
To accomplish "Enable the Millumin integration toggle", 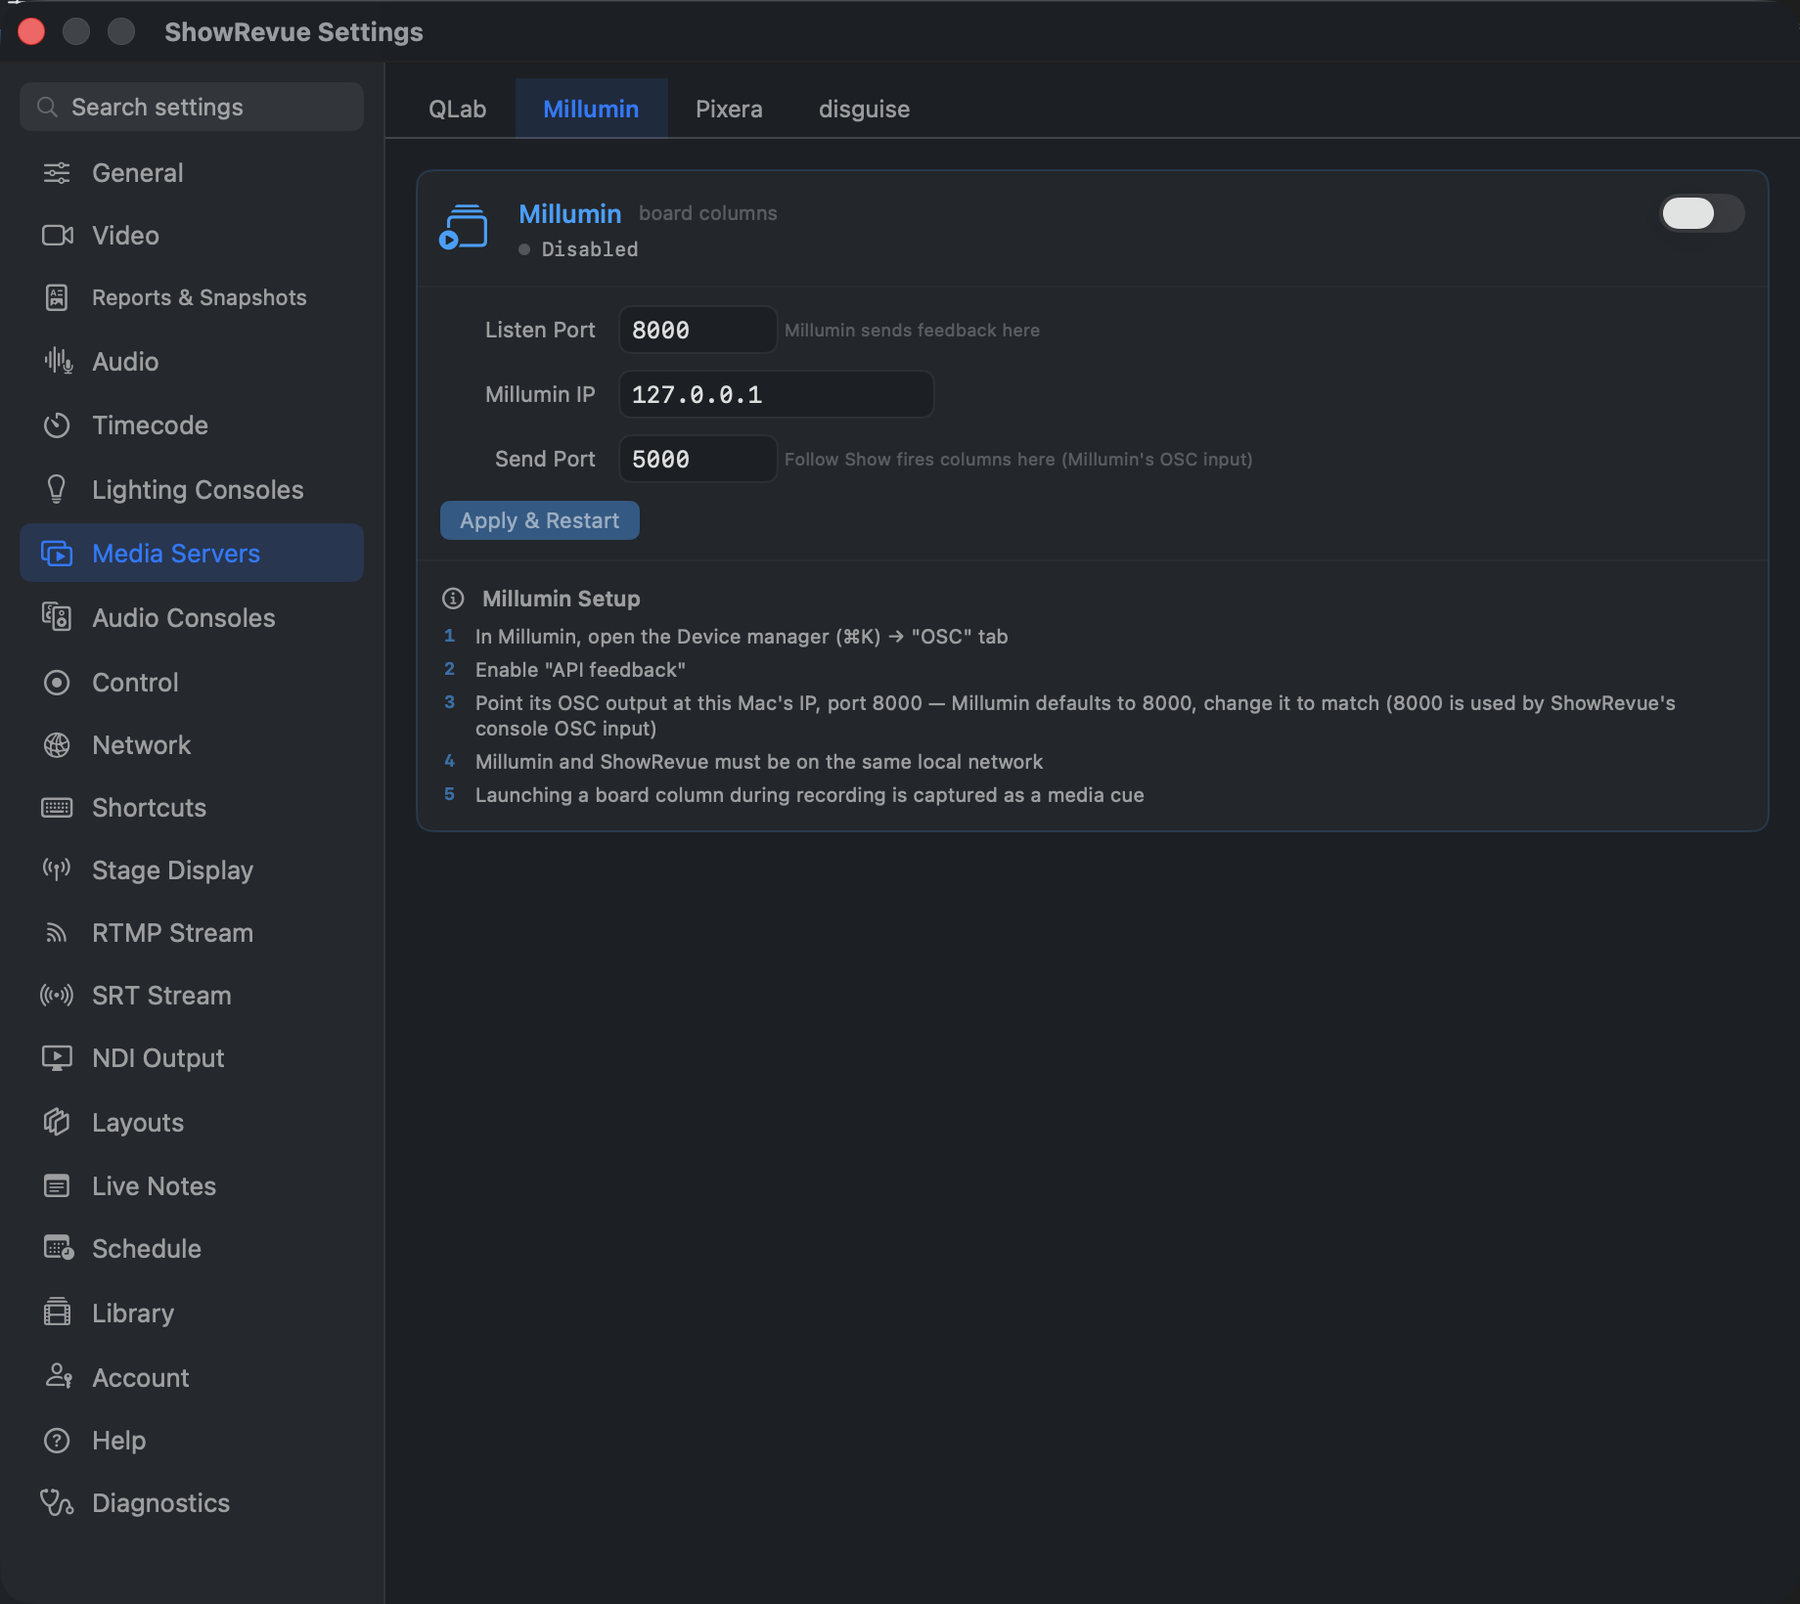I will 1702,213.
